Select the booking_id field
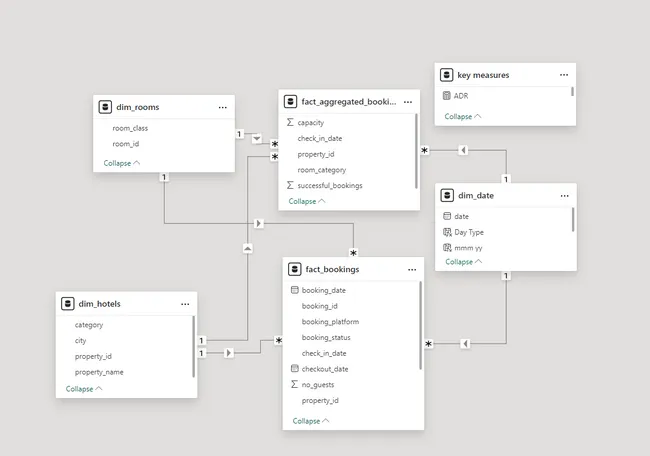 point(320,306)
